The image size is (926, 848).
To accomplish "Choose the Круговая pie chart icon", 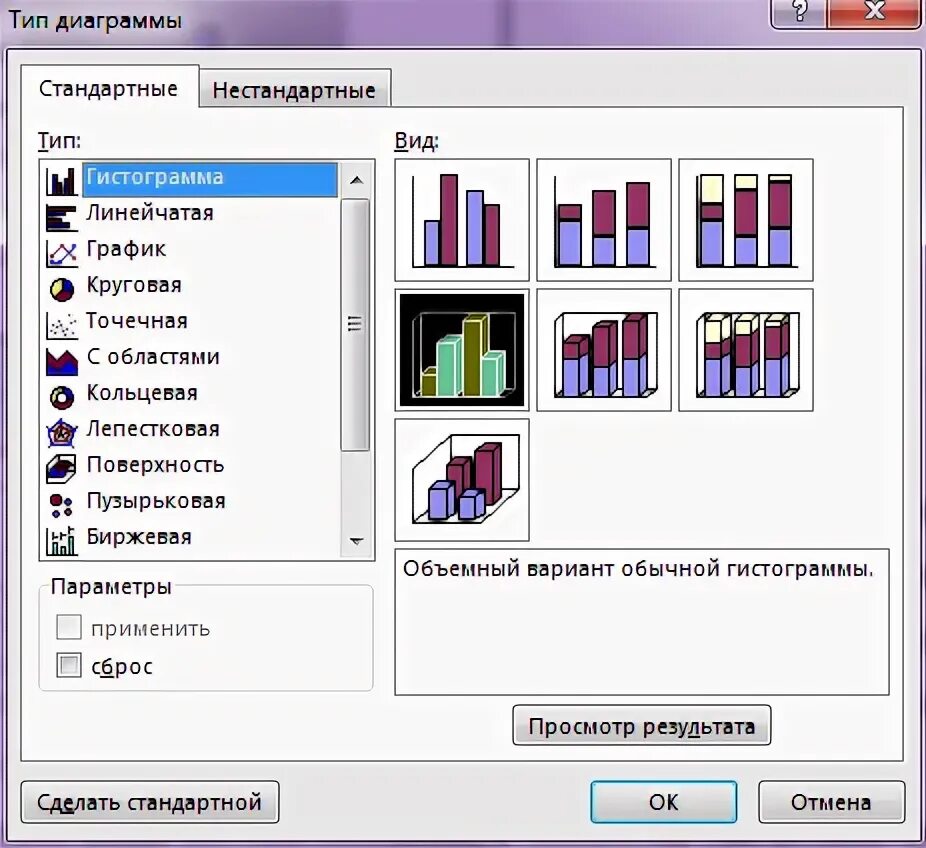I will tap(61, 289).
